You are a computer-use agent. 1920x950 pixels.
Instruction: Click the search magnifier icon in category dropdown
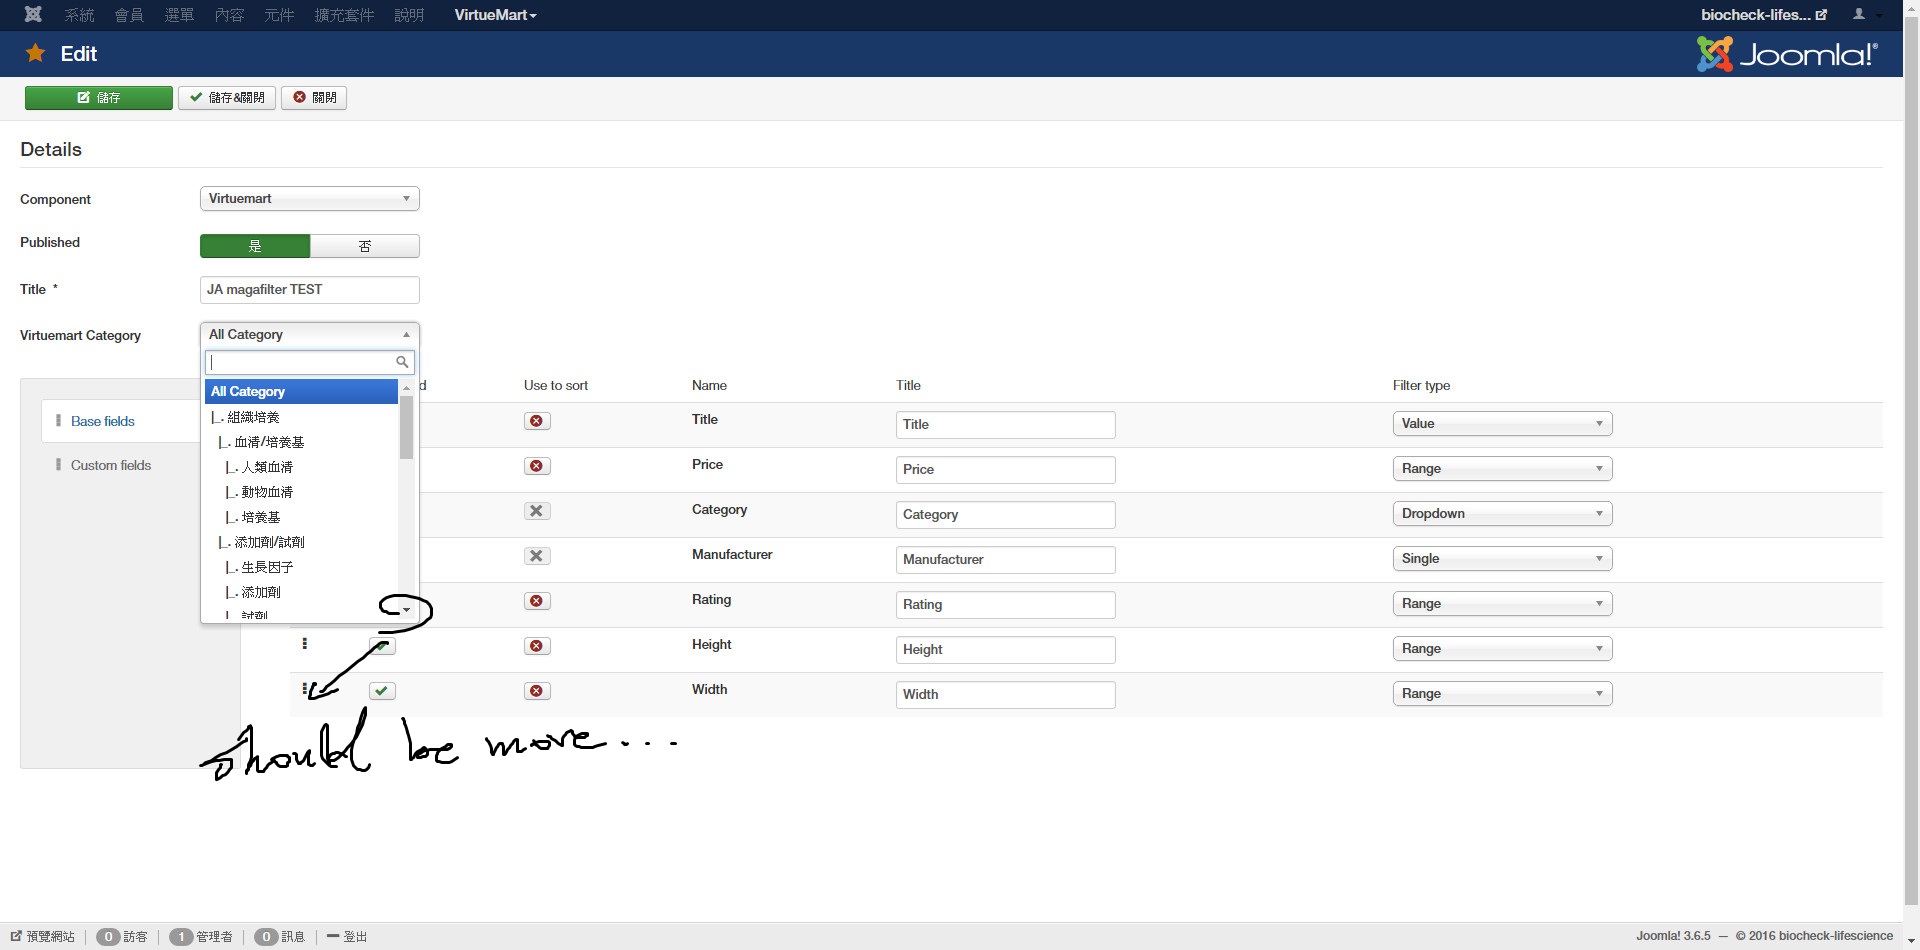click(402, 362)
